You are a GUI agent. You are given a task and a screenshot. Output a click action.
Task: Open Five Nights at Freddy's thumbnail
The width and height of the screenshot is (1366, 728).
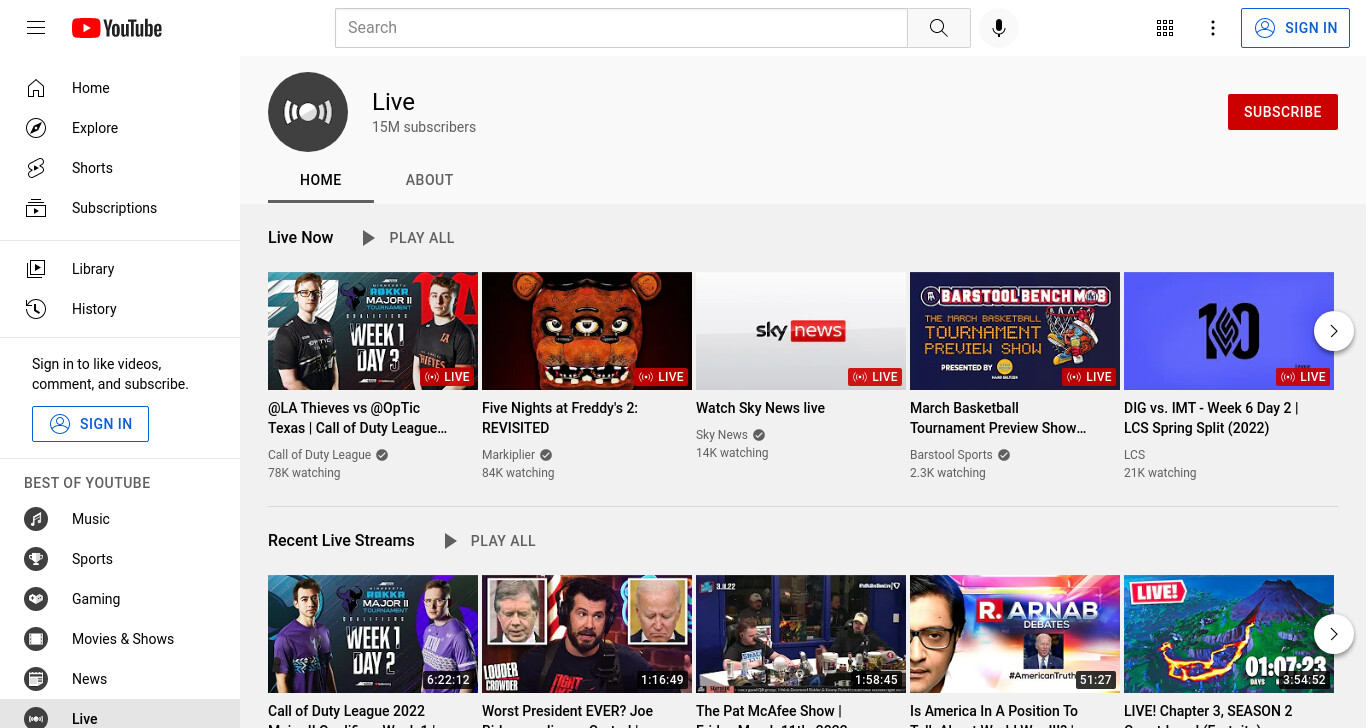pos(587,331)
